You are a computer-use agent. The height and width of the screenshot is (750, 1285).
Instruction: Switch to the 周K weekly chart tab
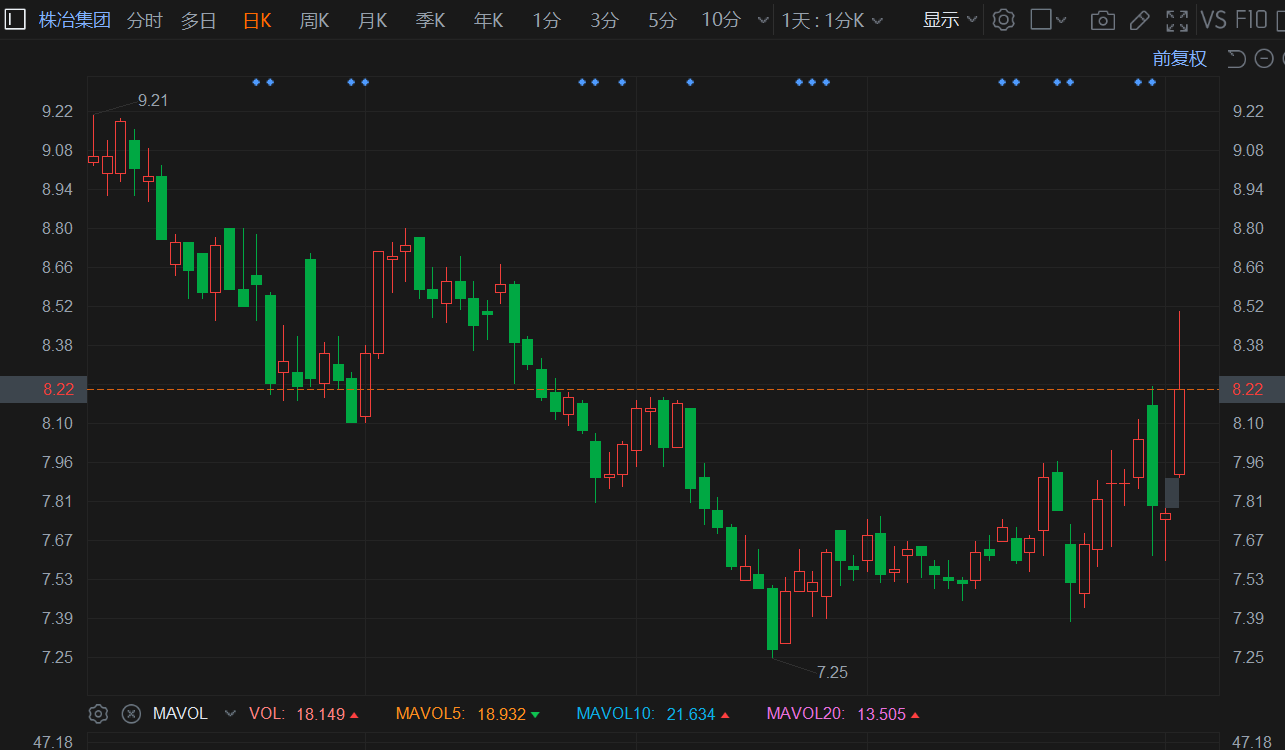314,20
